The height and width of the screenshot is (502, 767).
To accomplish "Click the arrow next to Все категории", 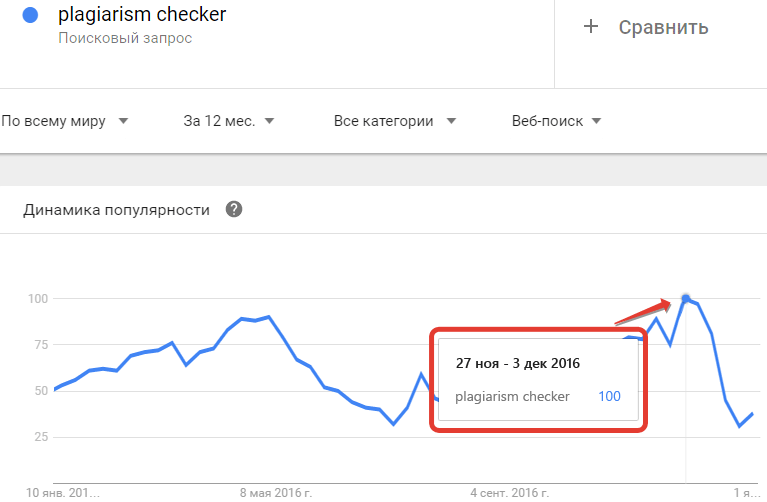I will pos(451,121).
